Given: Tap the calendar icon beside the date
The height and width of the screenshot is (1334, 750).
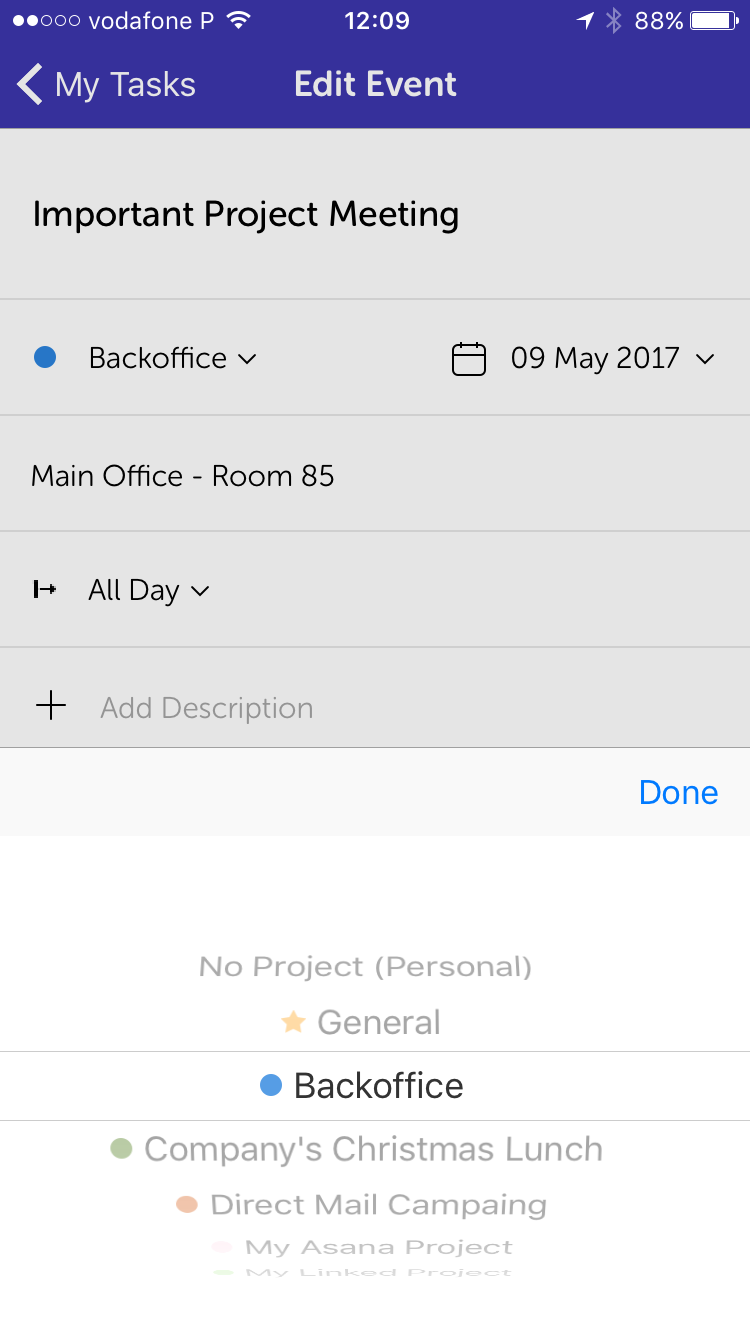Looking at the screenshot, I should pyautogui.click(x=469, y=358).
